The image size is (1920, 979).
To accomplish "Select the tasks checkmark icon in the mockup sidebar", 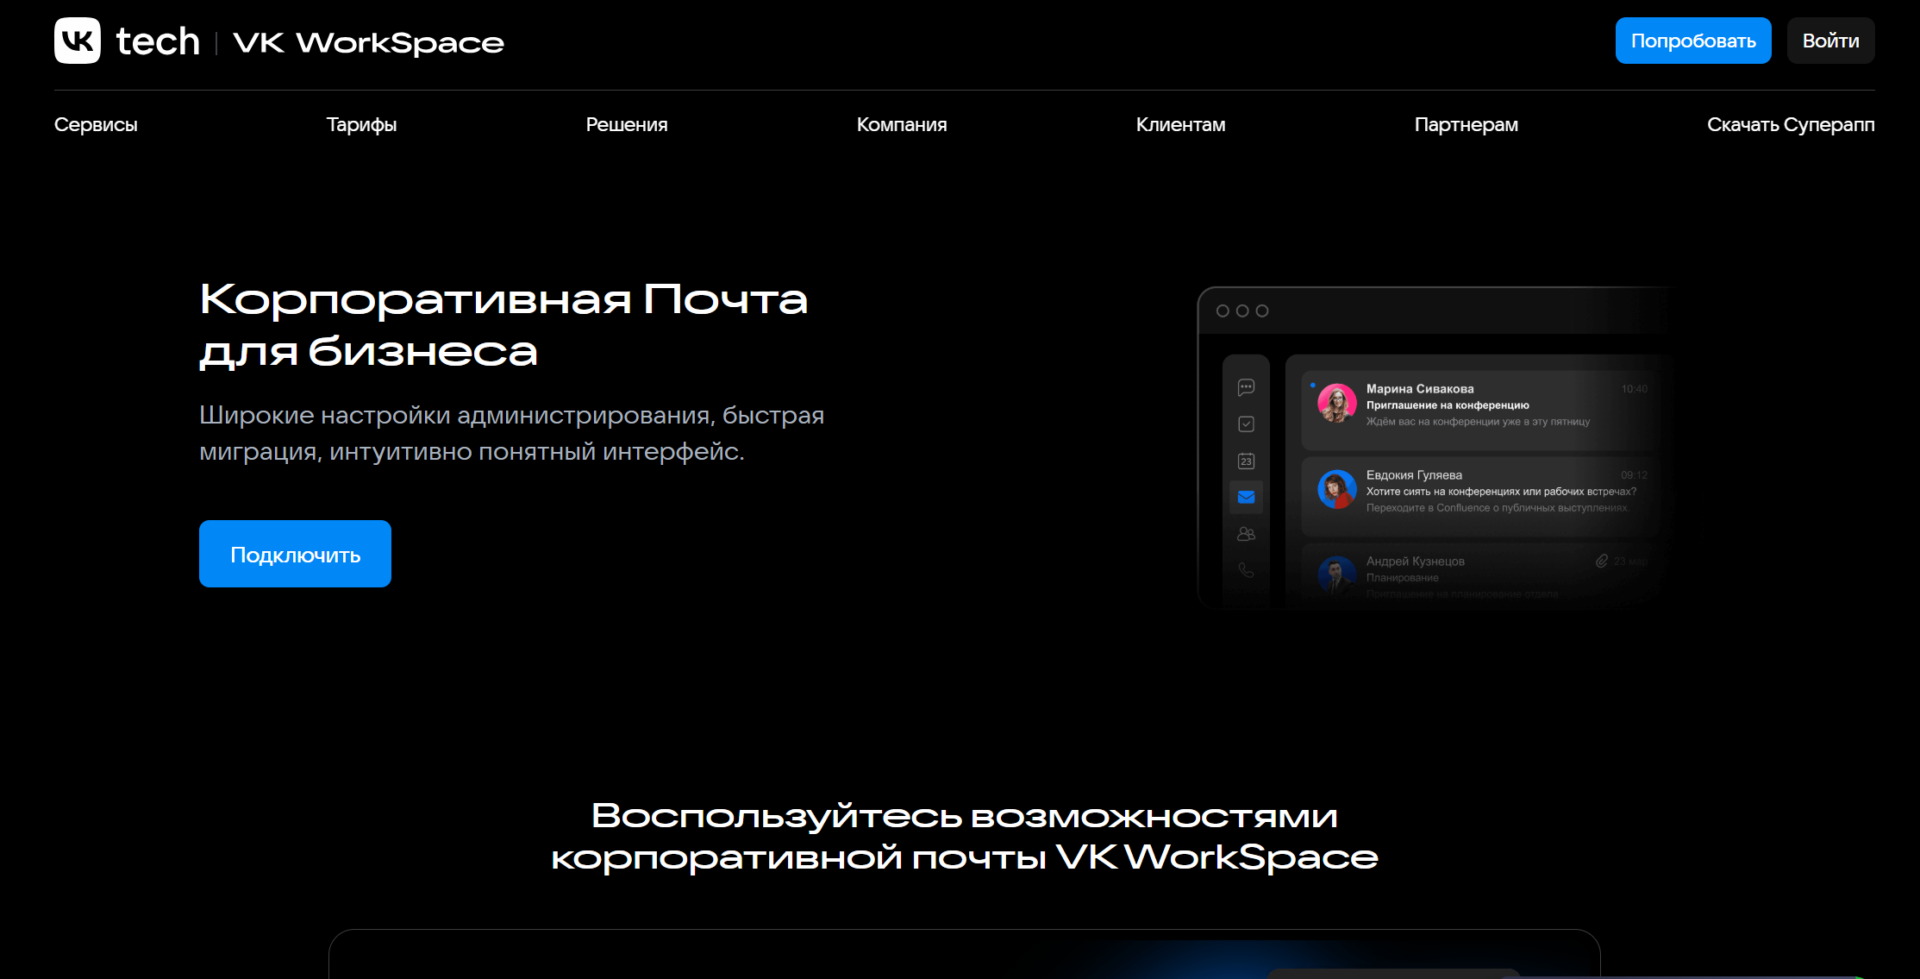I will (1246, 424).
